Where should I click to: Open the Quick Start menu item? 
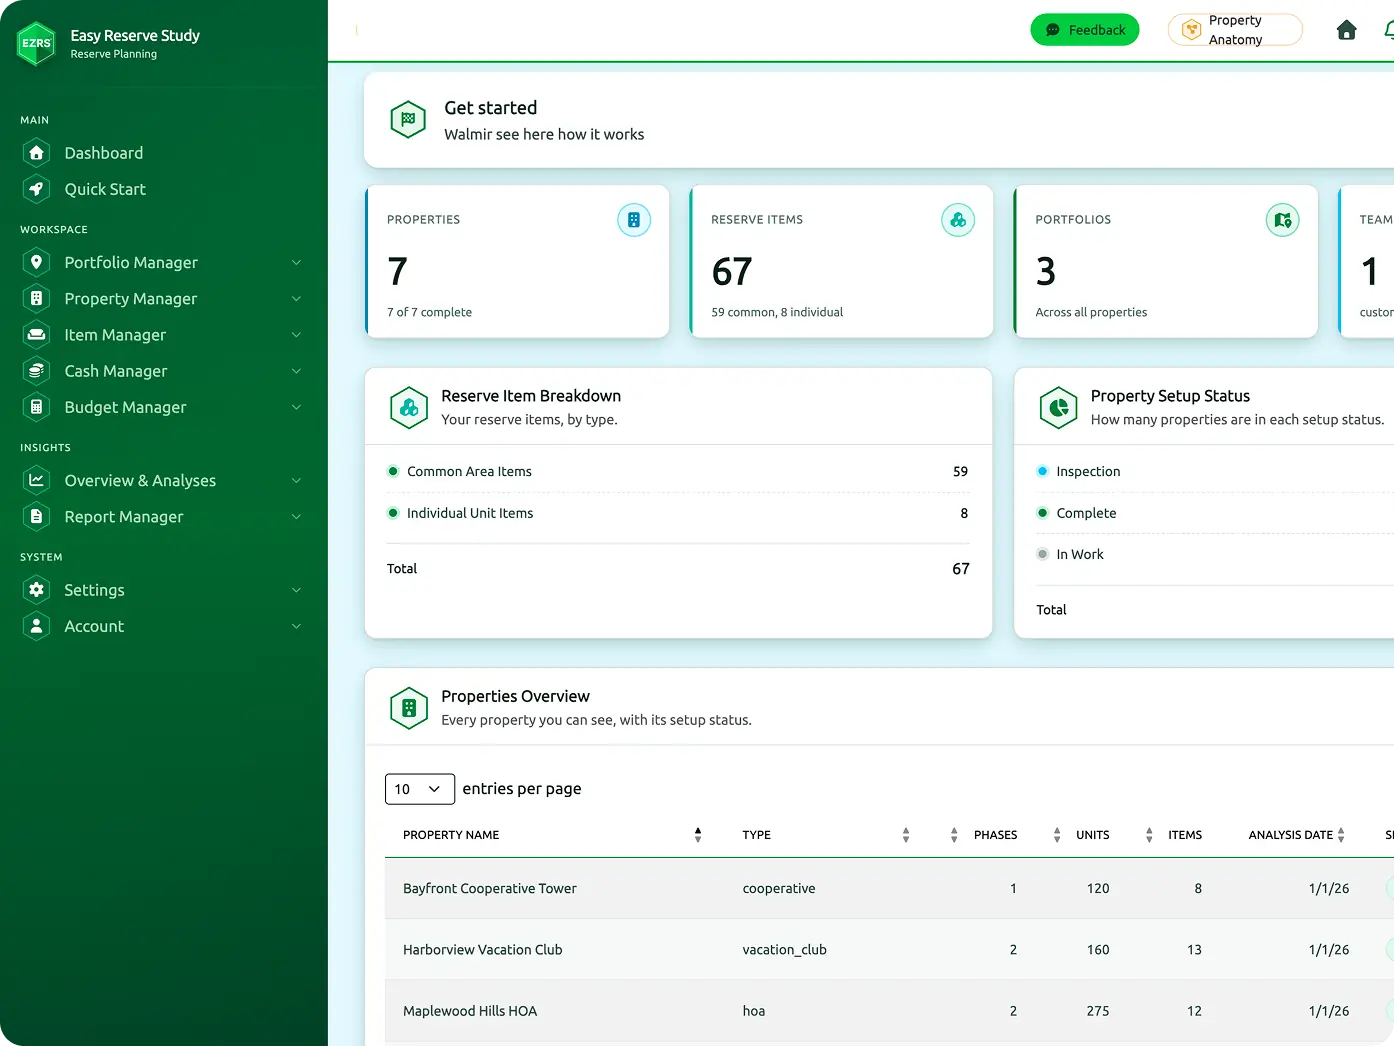tap(164, 189)
